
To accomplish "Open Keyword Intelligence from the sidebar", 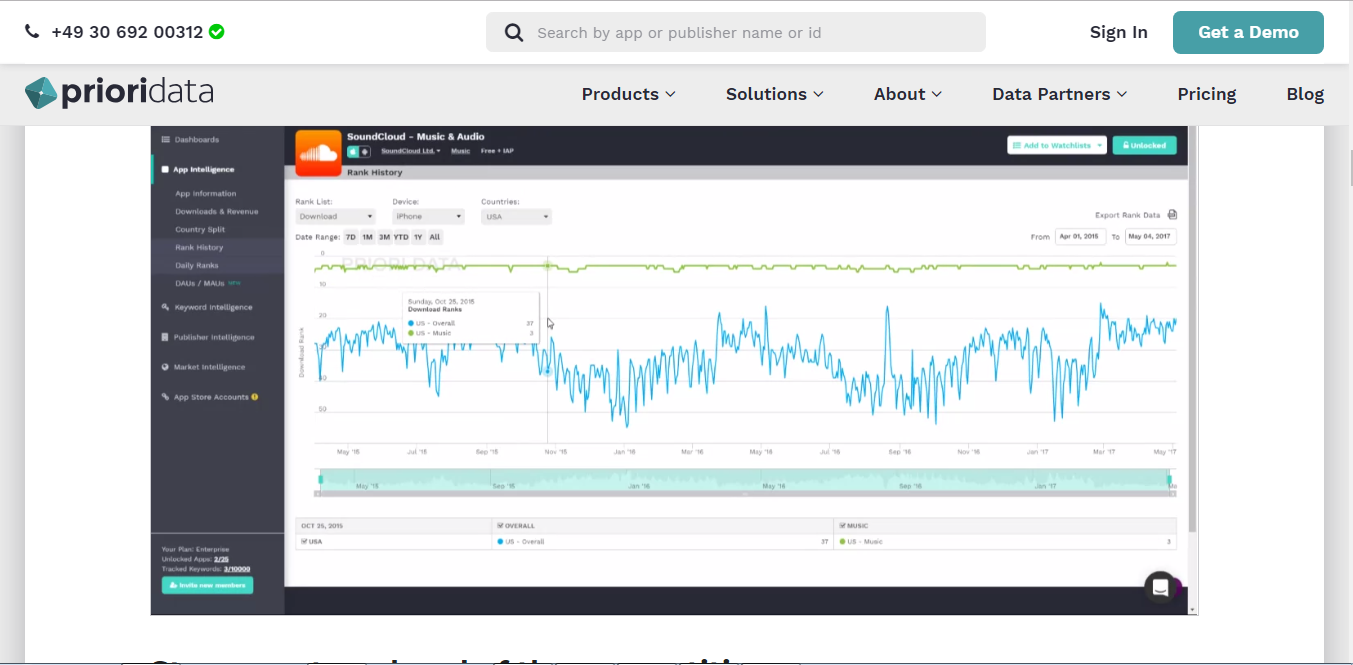I will pos(212,307).
